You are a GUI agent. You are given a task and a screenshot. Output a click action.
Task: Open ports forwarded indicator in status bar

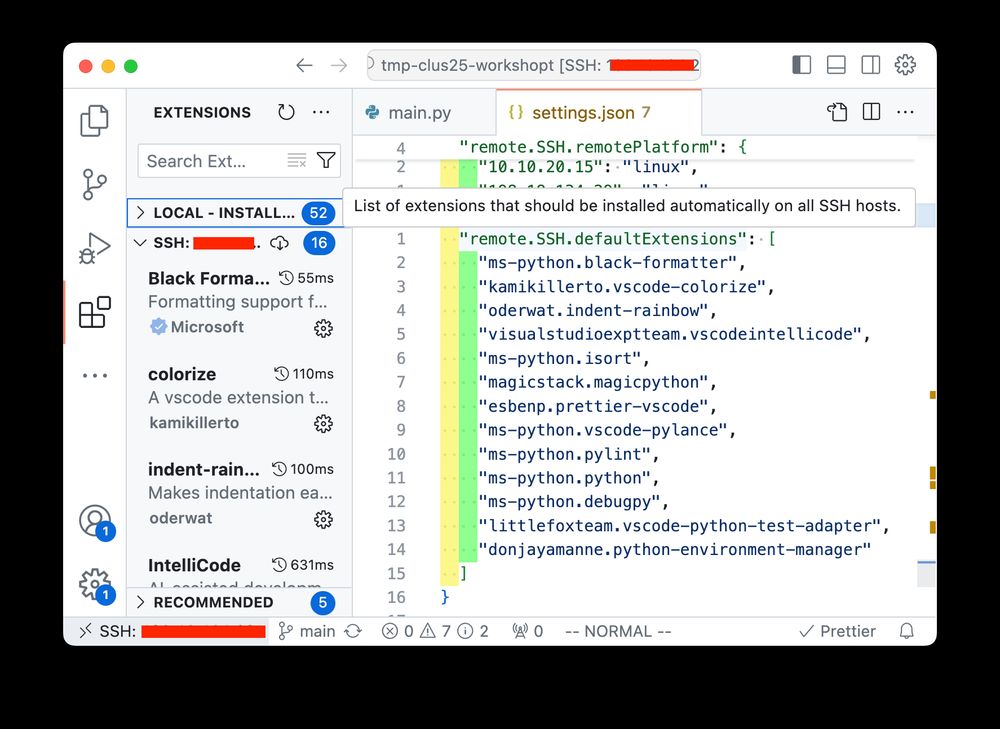(x=527, y=631)
